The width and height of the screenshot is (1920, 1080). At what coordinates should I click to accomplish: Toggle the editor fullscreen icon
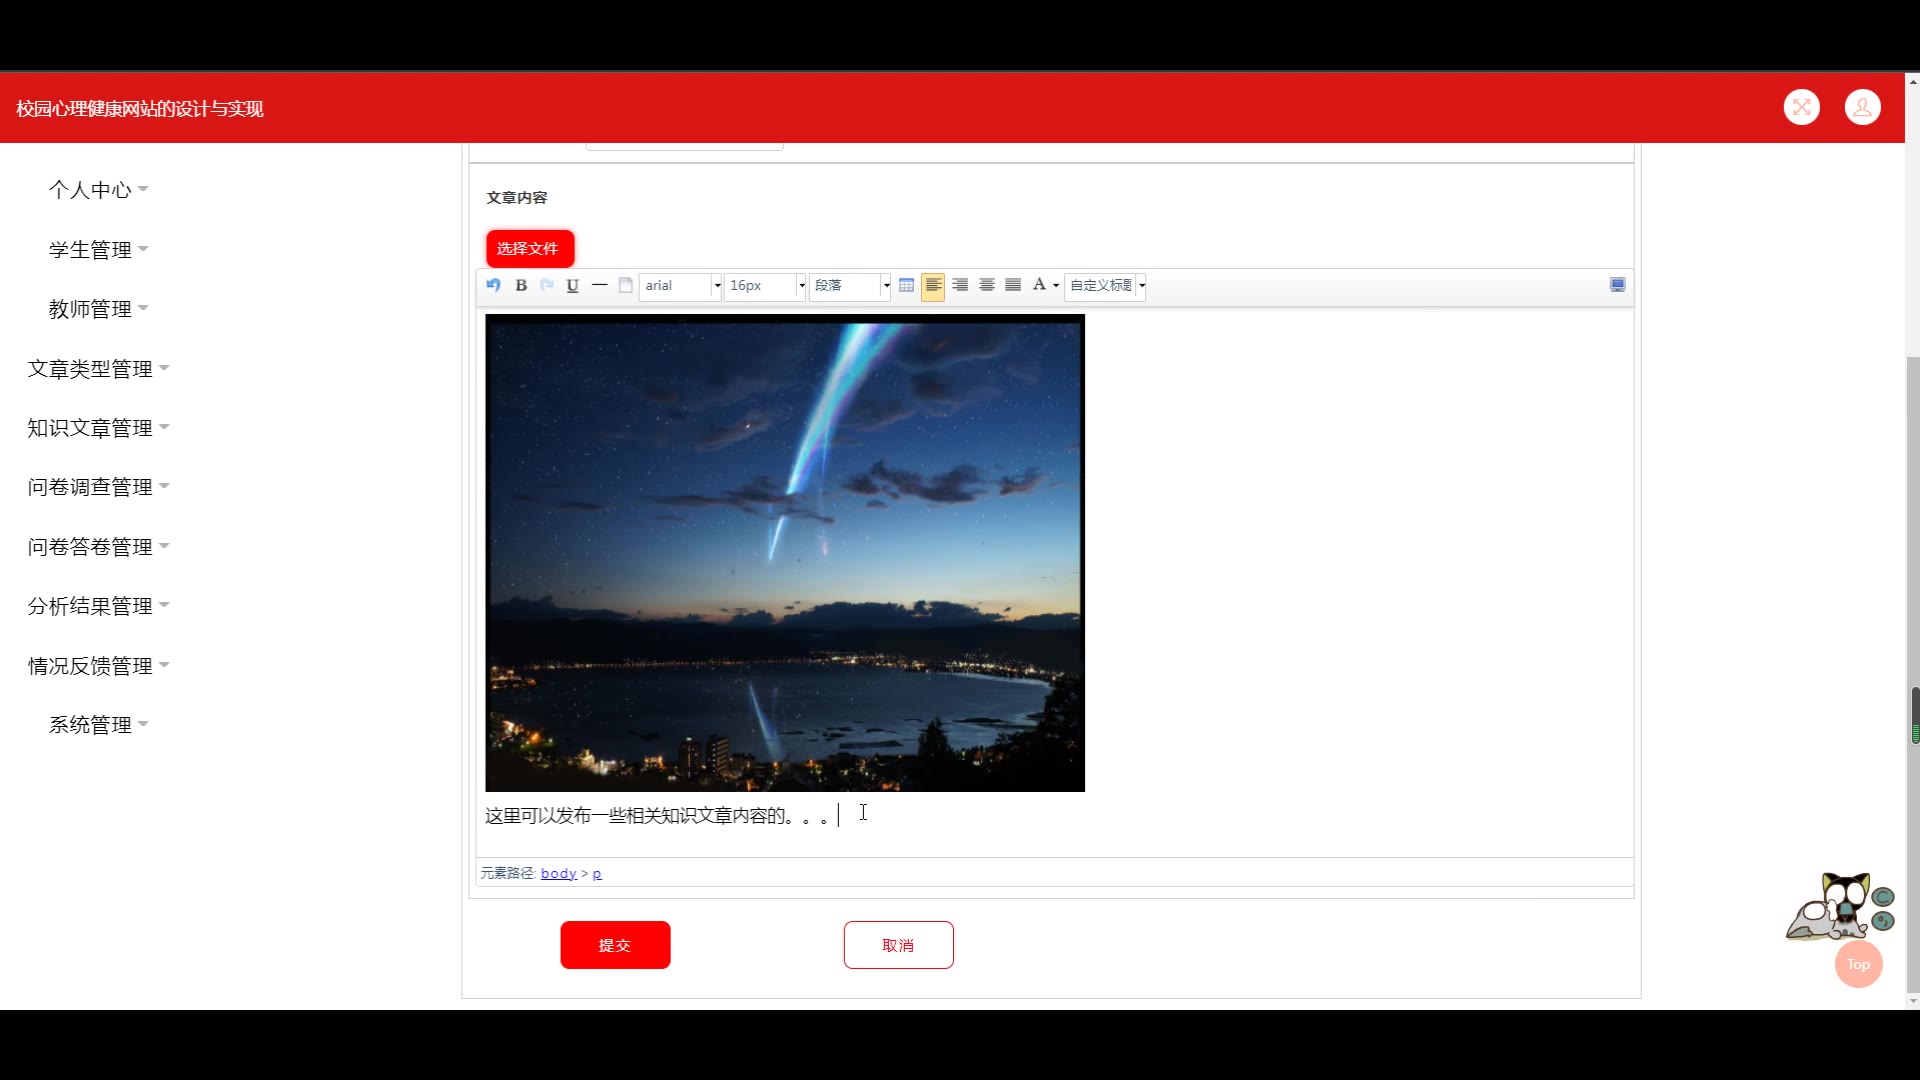click(1618, 285)
